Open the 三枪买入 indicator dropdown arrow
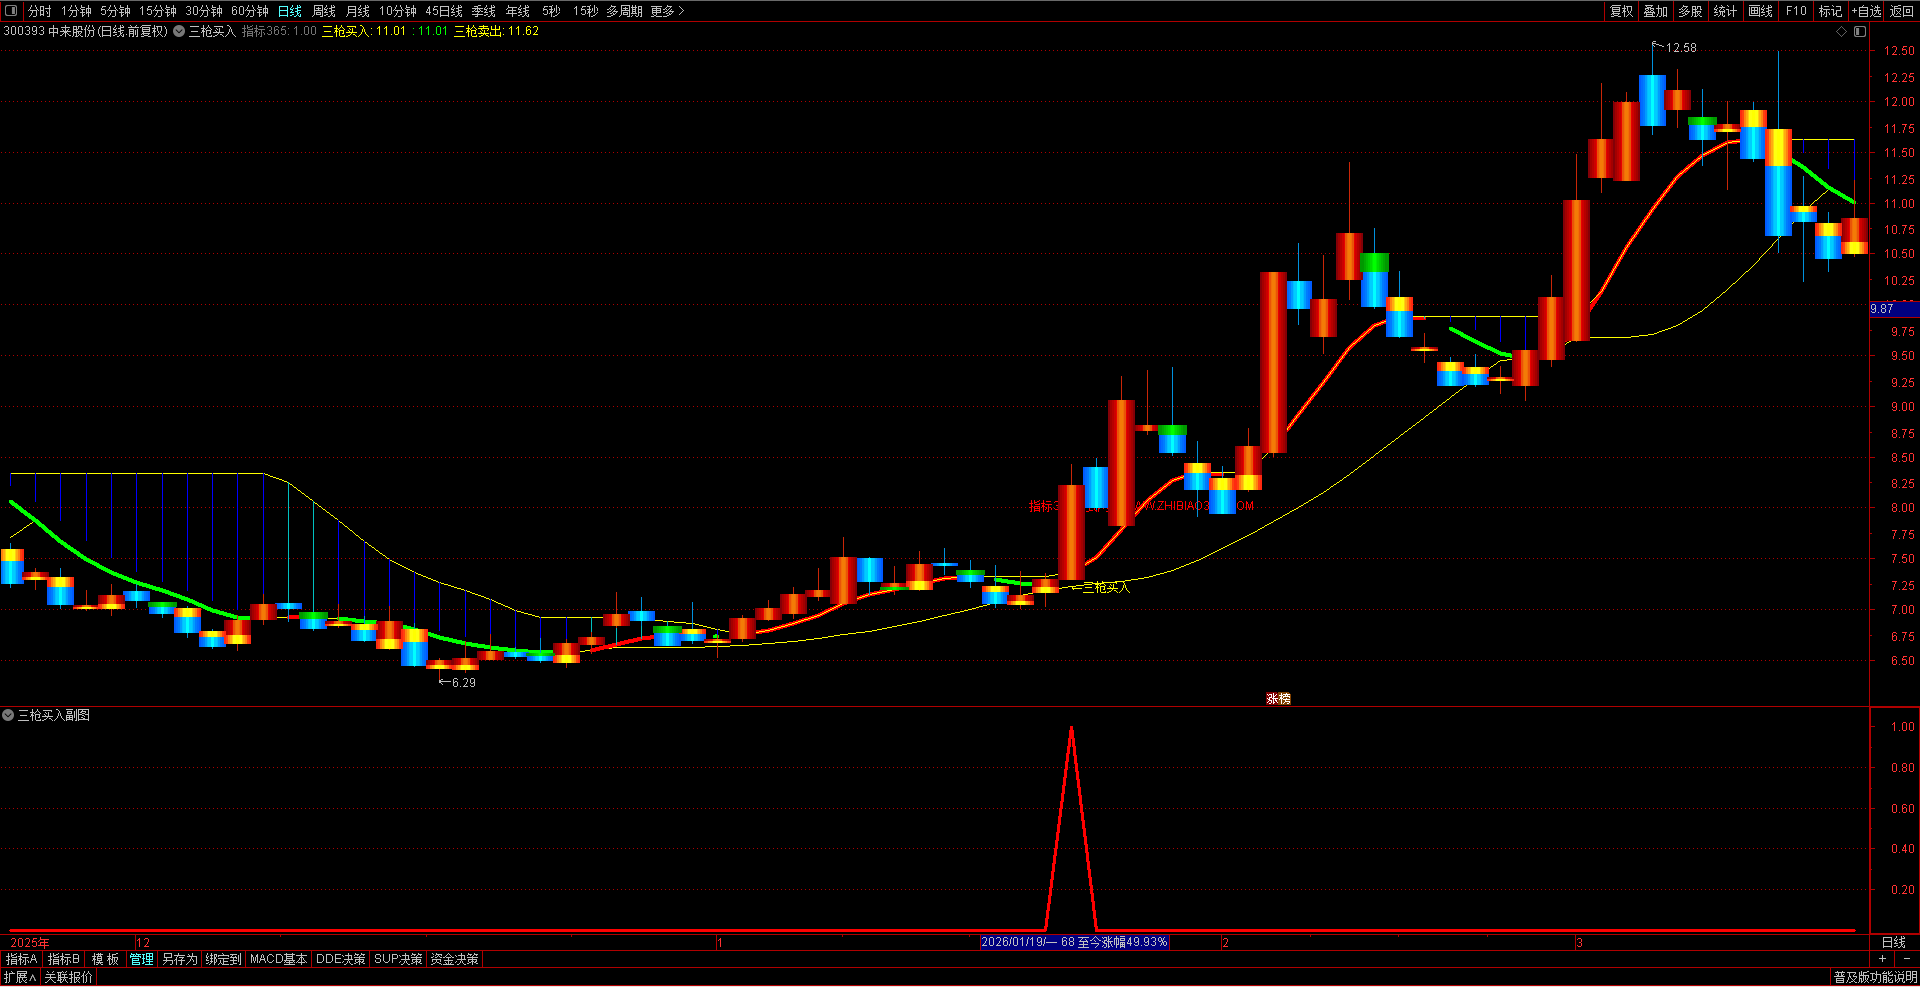 click(x=179, y=31)
